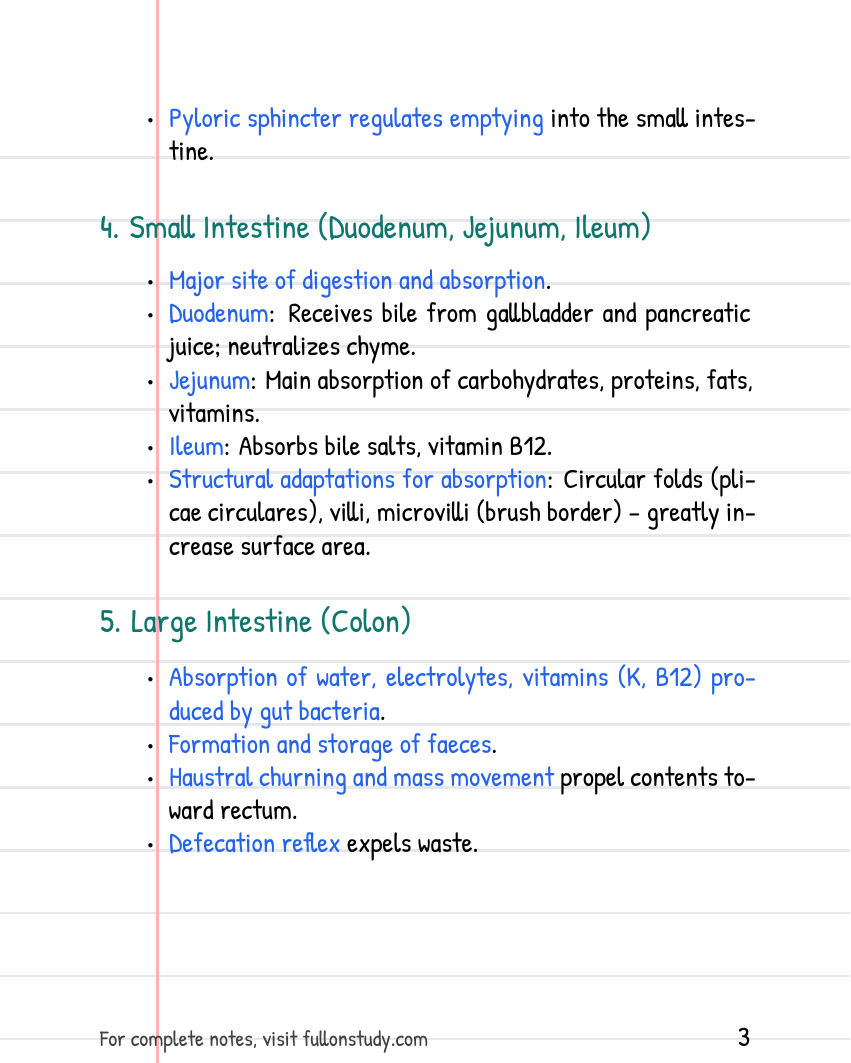Click the blue 'Defecation reflex' phrase
This screenshot has width=851, height=1063.
click(x=254, y=844)
